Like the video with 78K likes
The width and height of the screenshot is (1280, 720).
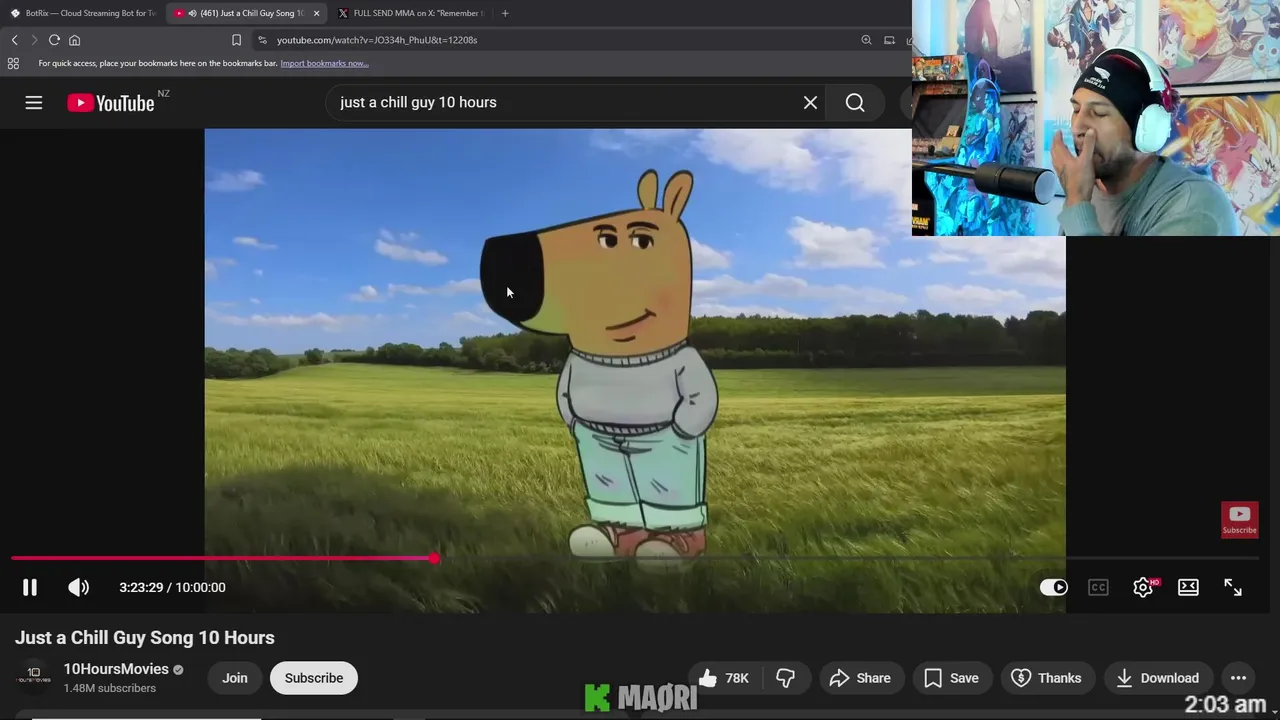(x=725, y=677)
